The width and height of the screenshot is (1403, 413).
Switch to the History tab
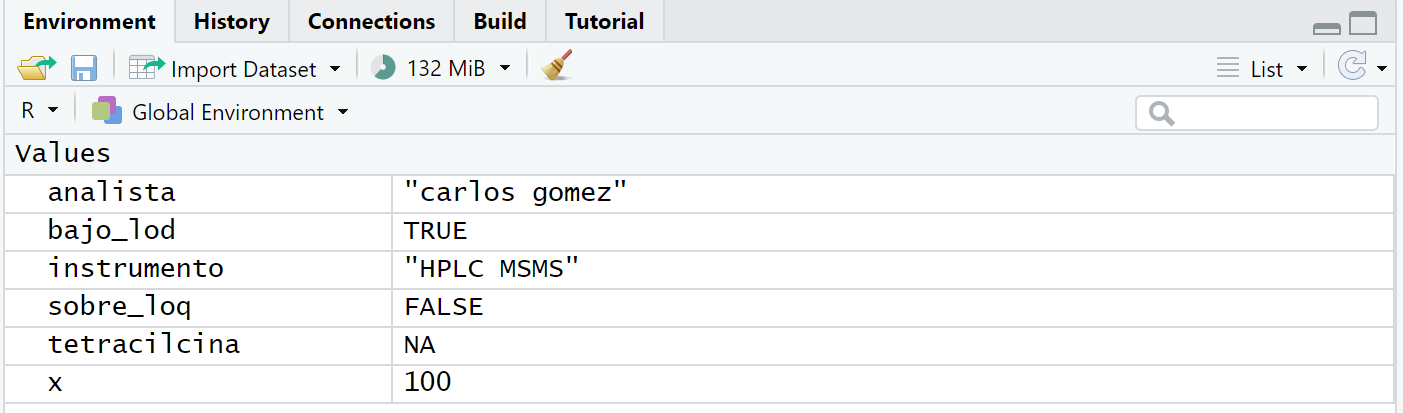232,21
